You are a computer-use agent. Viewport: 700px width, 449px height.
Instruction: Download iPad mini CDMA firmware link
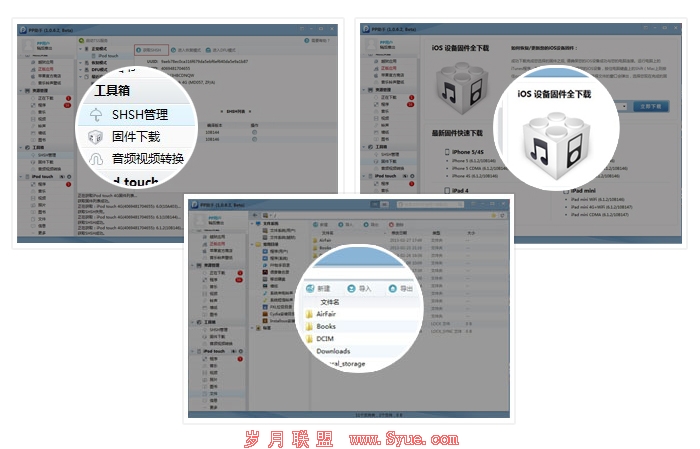tap(600, 215)
